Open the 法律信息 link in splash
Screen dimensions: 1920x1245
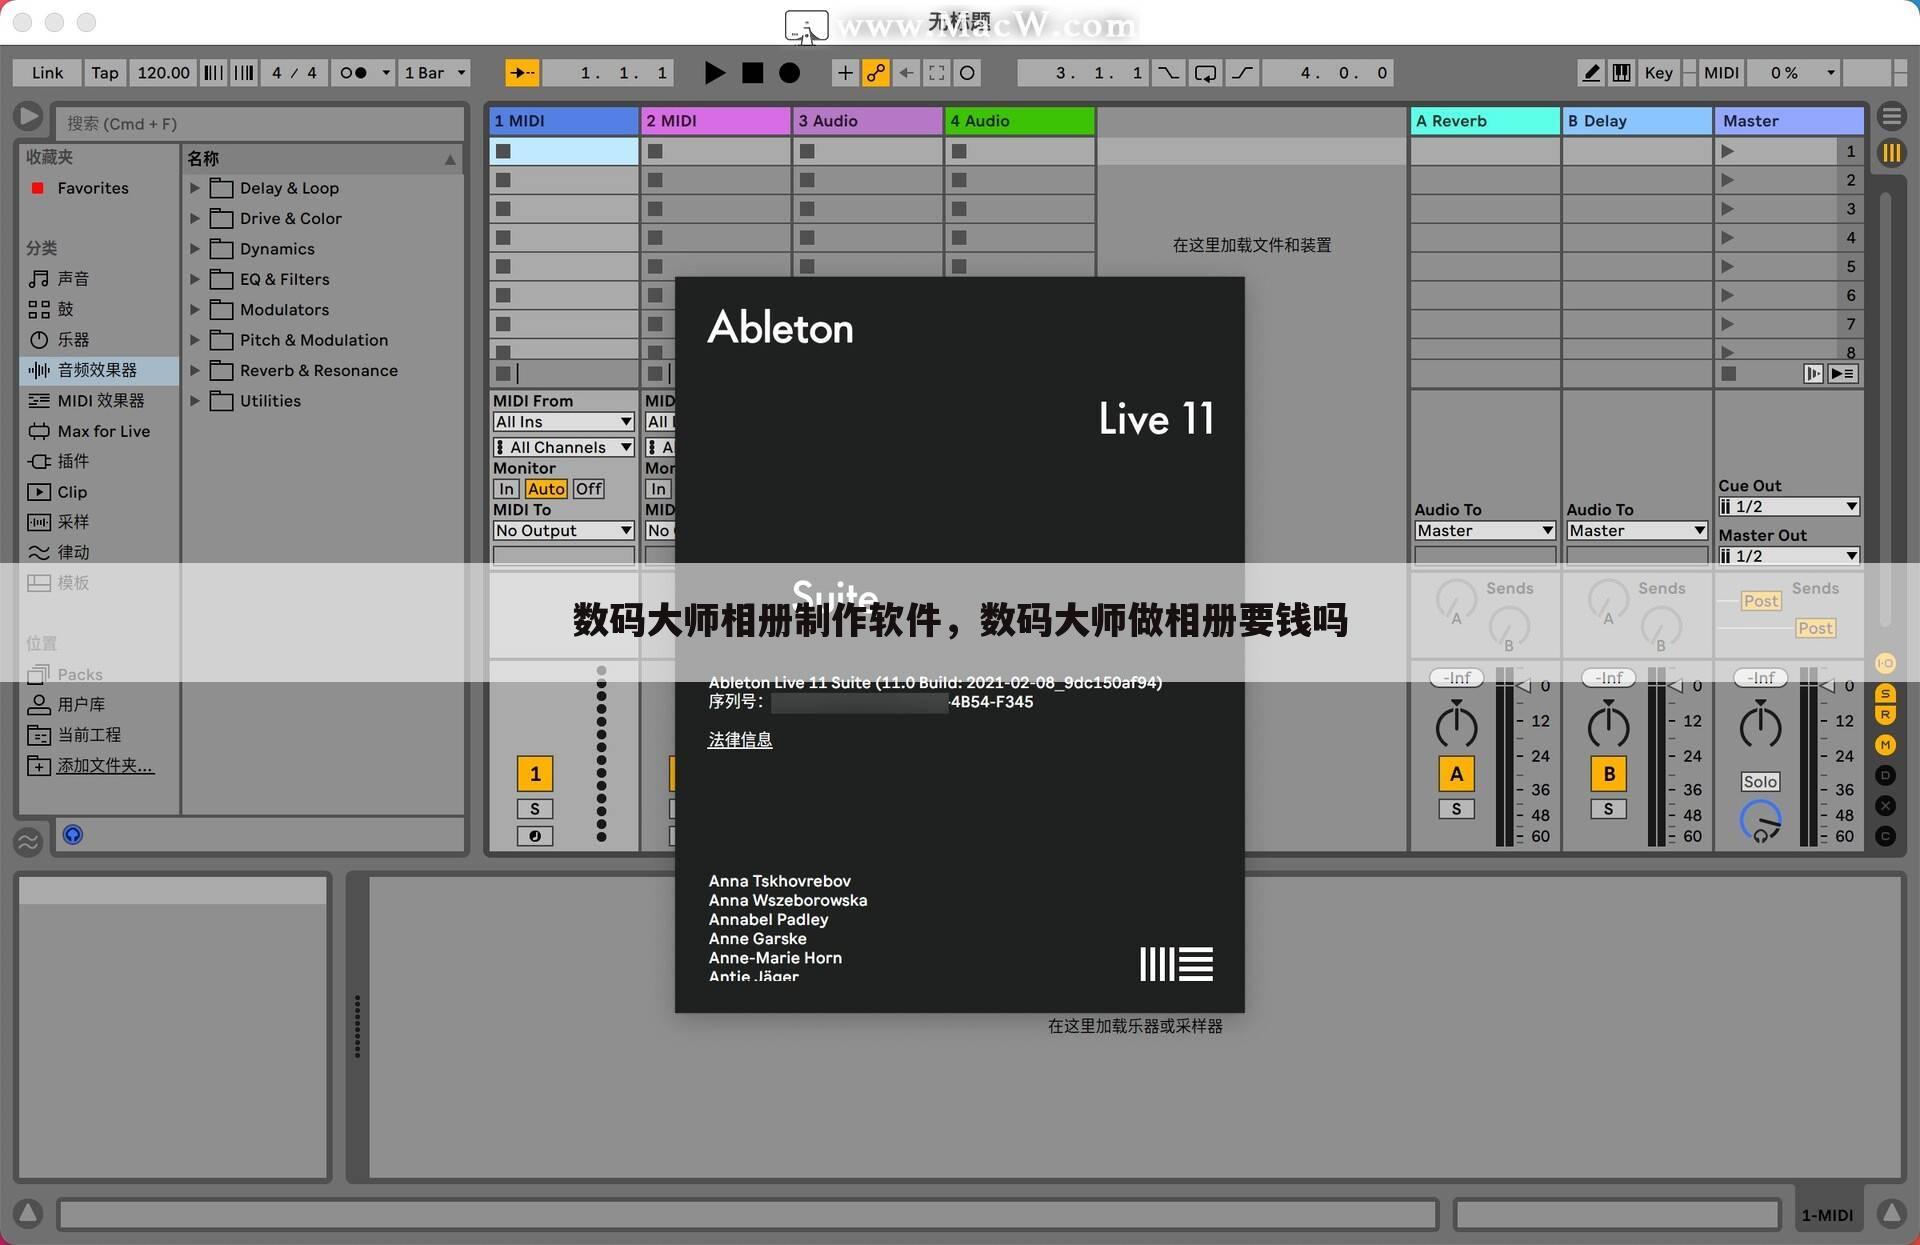(x=740, y=740)
